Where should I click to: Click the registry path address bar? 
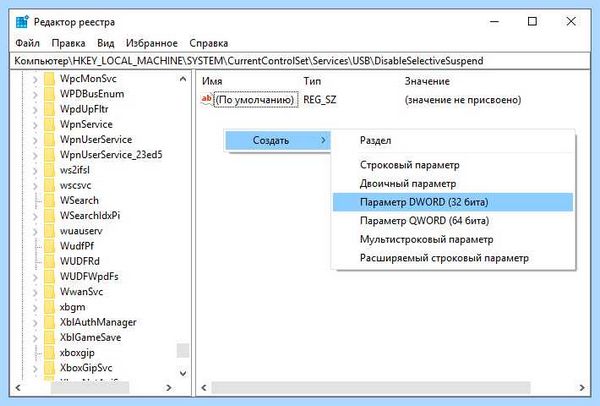pos(300,61)
